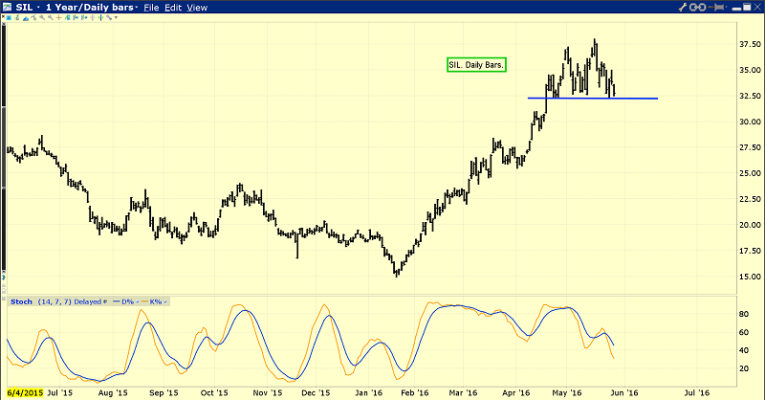Open the K% line options dropdown
Screen dimensions: 765x400
[x=164, y=300]
